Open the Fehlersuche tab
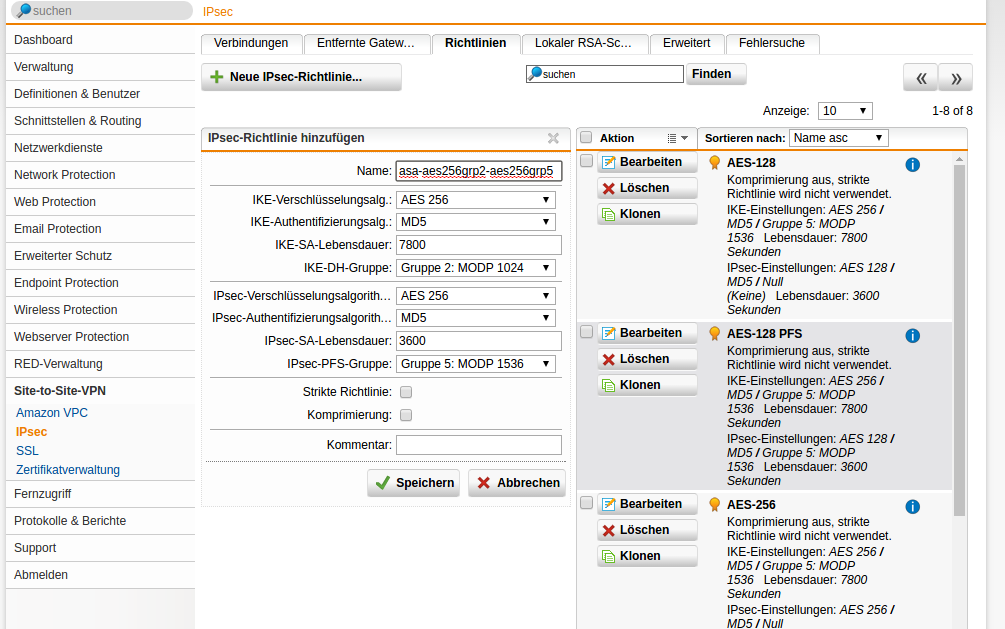1005x629 pixels. coord(773,43)
